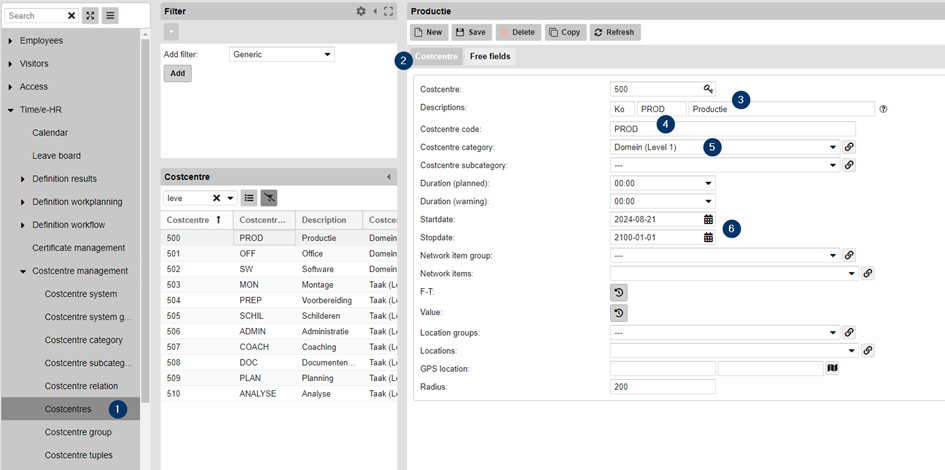Click the Radius input field

(x=662, y=387)
